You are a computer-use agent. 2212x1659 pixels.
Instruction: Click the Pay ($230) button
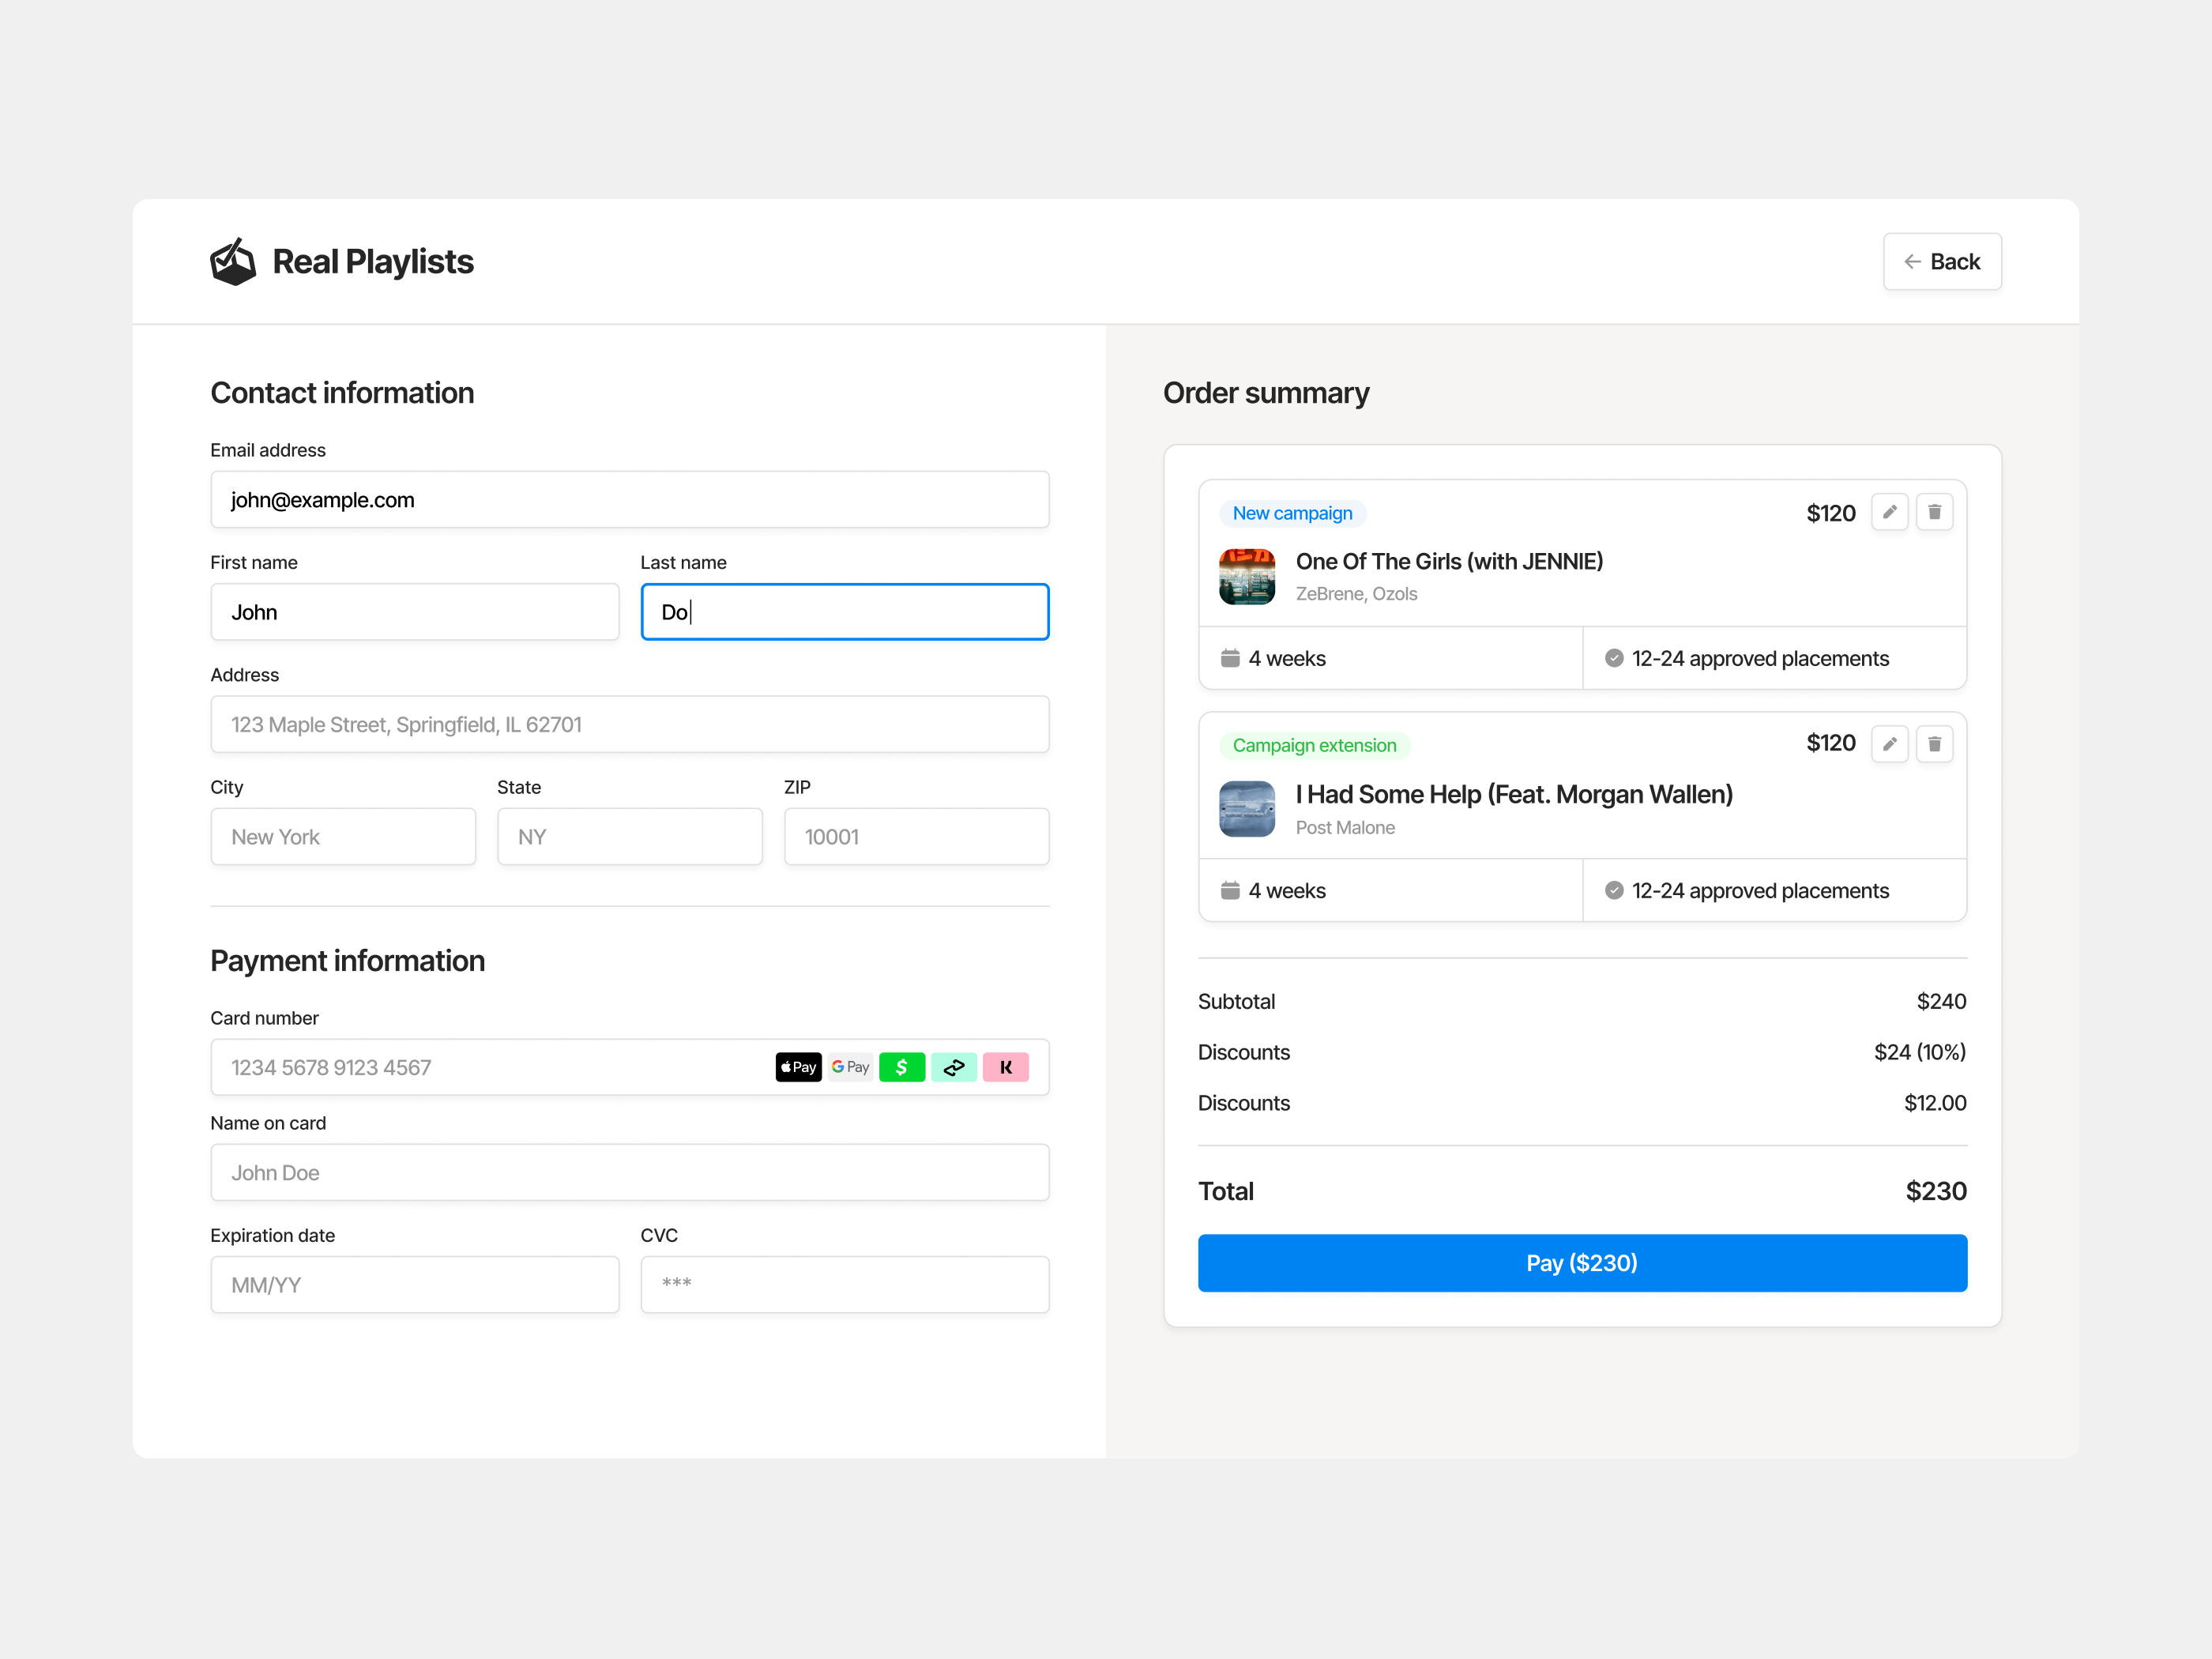click(x=1582, y=1263)
